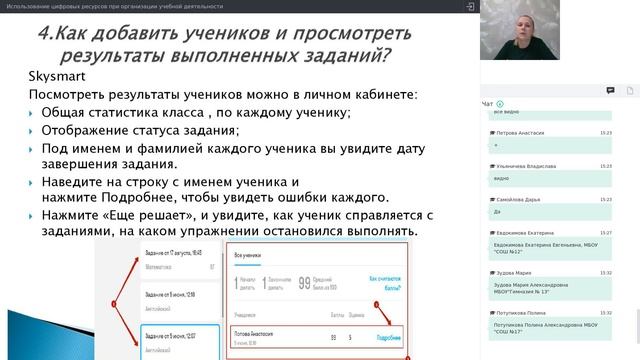Viewport: 640px width, 360px height.
Task: Click the Чат panel label
Action: coord(487,104)
